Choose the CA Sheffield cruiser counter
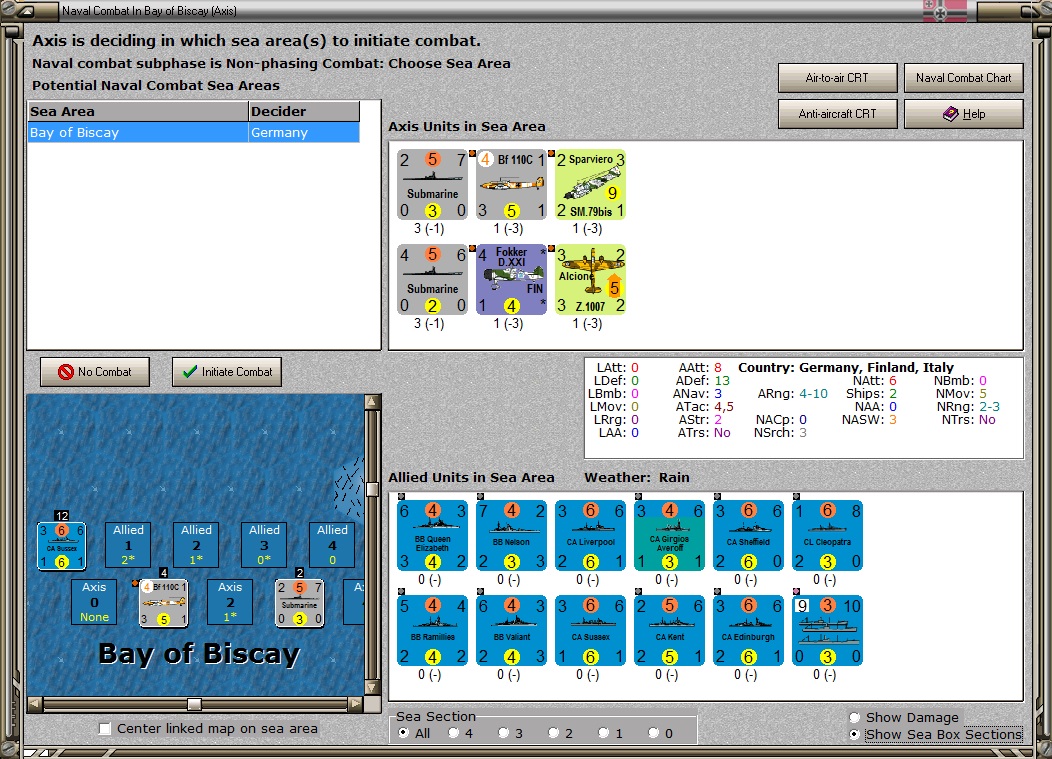This screenshot has width=1052, height=759. tap(749, 536)
